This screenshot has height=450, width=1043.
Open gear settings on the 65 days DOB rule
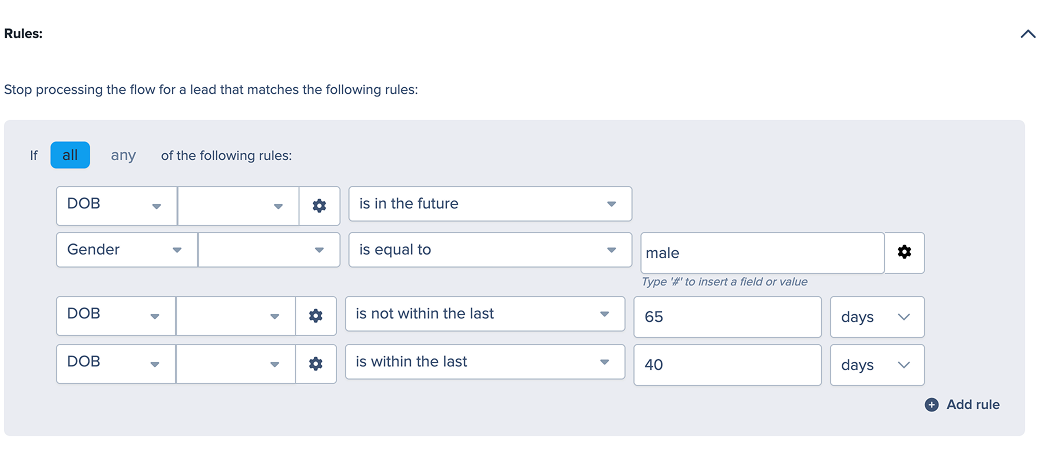[x=316, y=316]
